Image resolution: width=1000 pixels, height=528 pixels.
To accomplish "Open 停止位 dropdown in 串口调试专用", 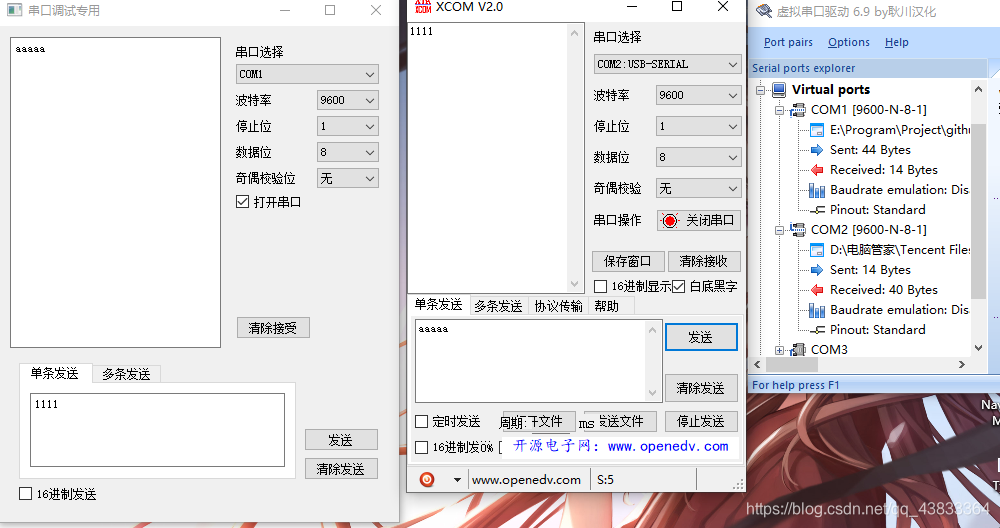I will [348, 126].
